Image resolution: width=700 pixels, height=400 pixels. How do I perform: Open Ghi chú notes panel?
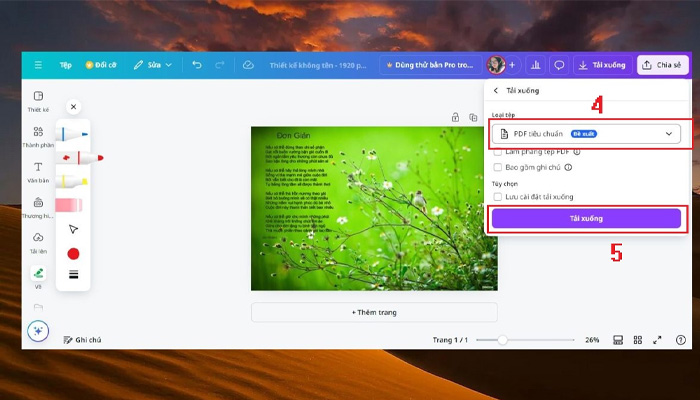pos(83,340)
